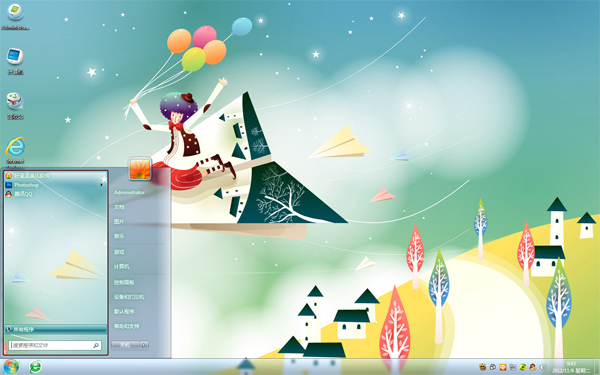The width and height of the screenshot is (600, 375).
Task: Open the QQ penguin tray icon
Action: coord(532,367)
